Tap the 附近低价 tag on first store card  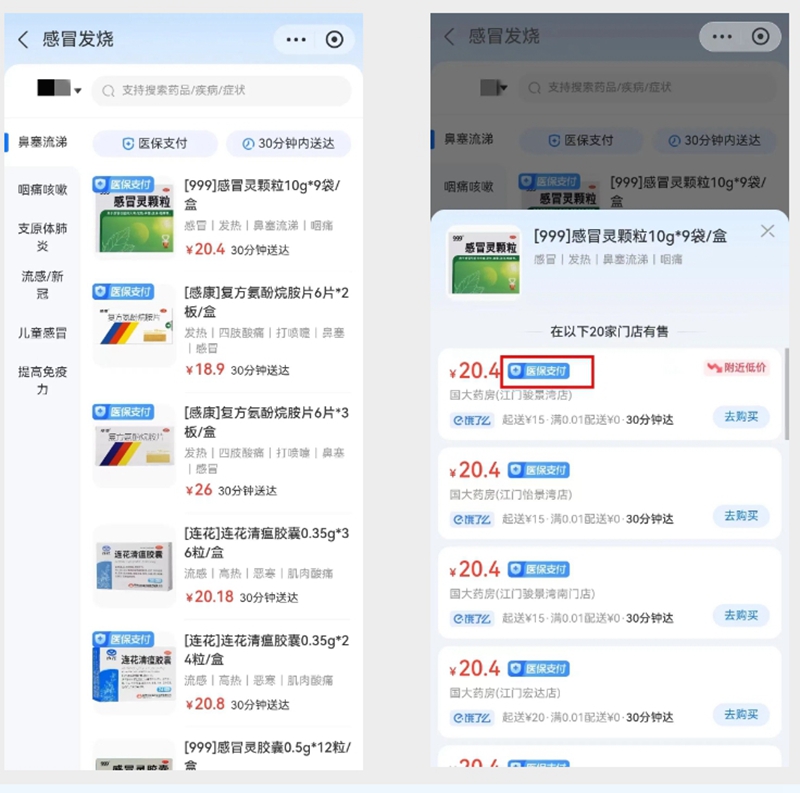click(x=737, y=367)
